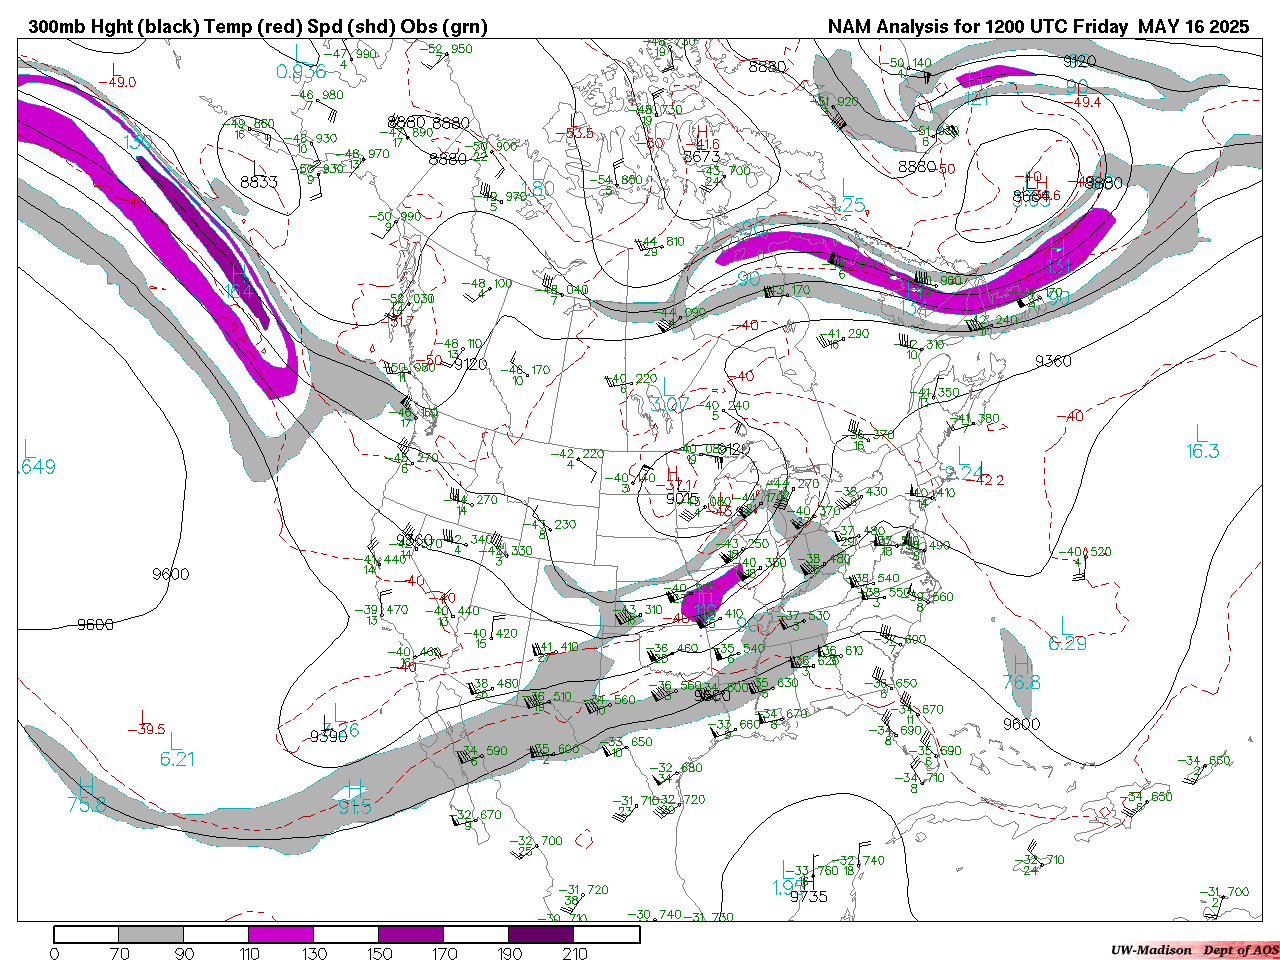This screenshot has width=1280, height=960.
Task: Click the map title starting with 300mb Hght
Action: [257, 27]
